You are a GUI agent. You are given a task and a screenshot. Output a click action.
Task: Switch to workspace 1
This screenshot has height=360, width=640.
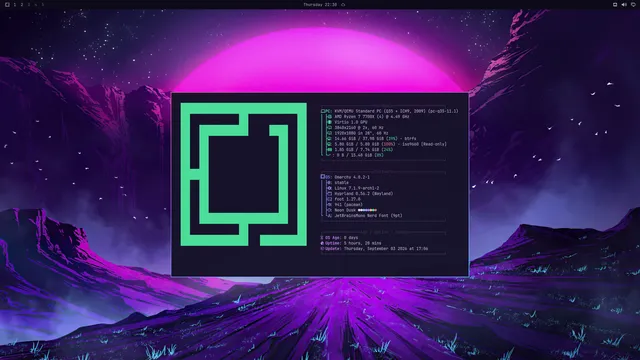pyautogui.click(x=15, y=4)
